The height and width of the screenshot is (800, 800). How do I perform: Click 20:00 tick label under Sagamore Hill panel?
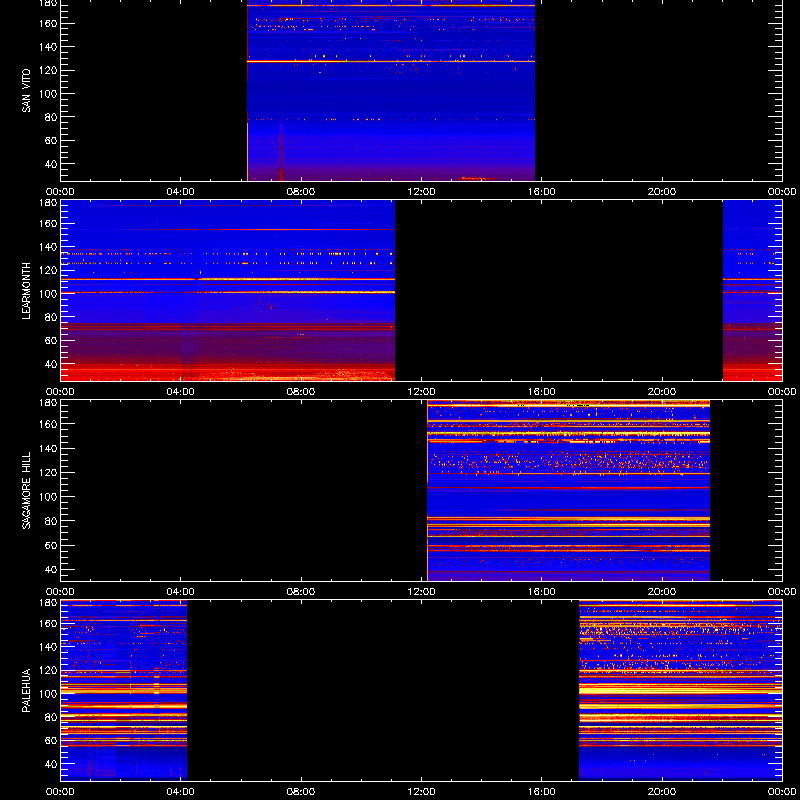click(662, 592)
